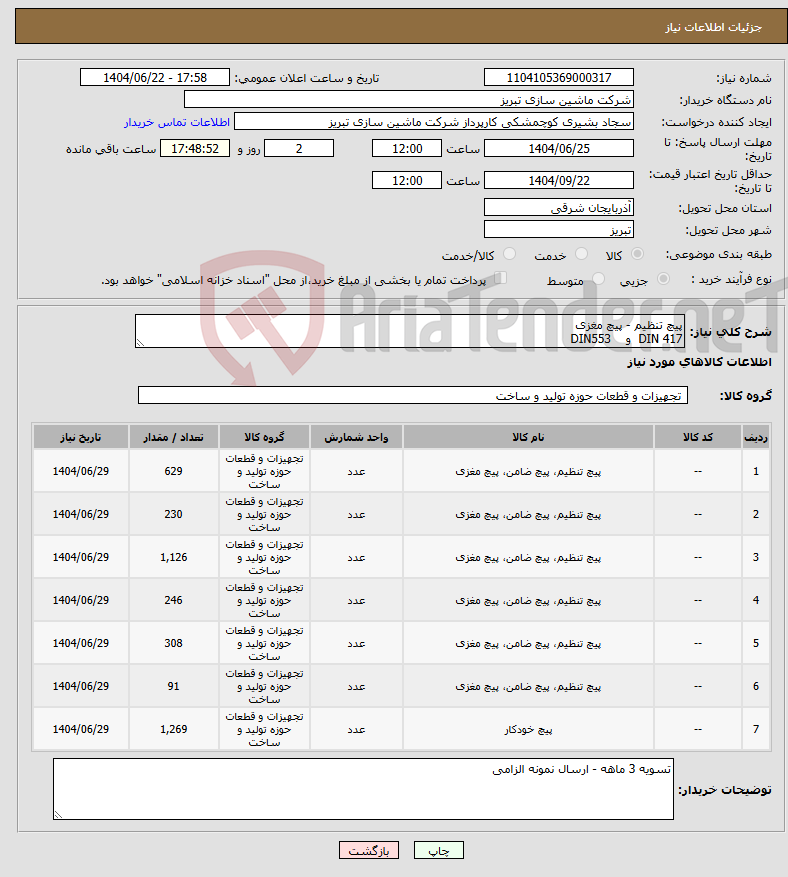Click quantity 308 in row 5

173,644
